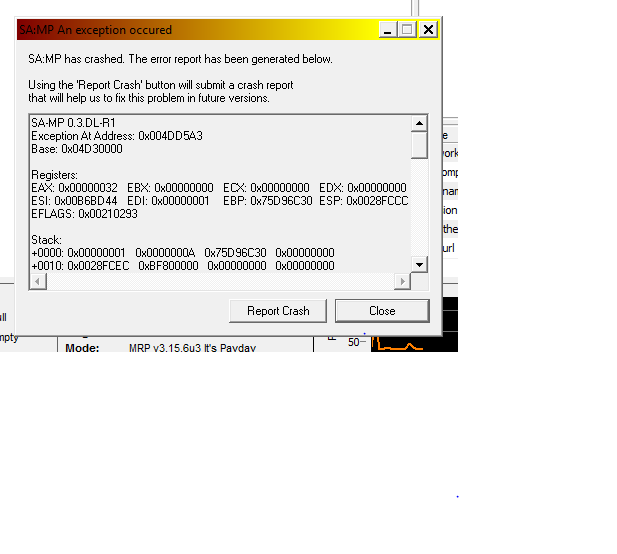Viewport: 617px width, 554px height.
Task: Click stack row '+0010'
Action: click(x=183, y=266)
